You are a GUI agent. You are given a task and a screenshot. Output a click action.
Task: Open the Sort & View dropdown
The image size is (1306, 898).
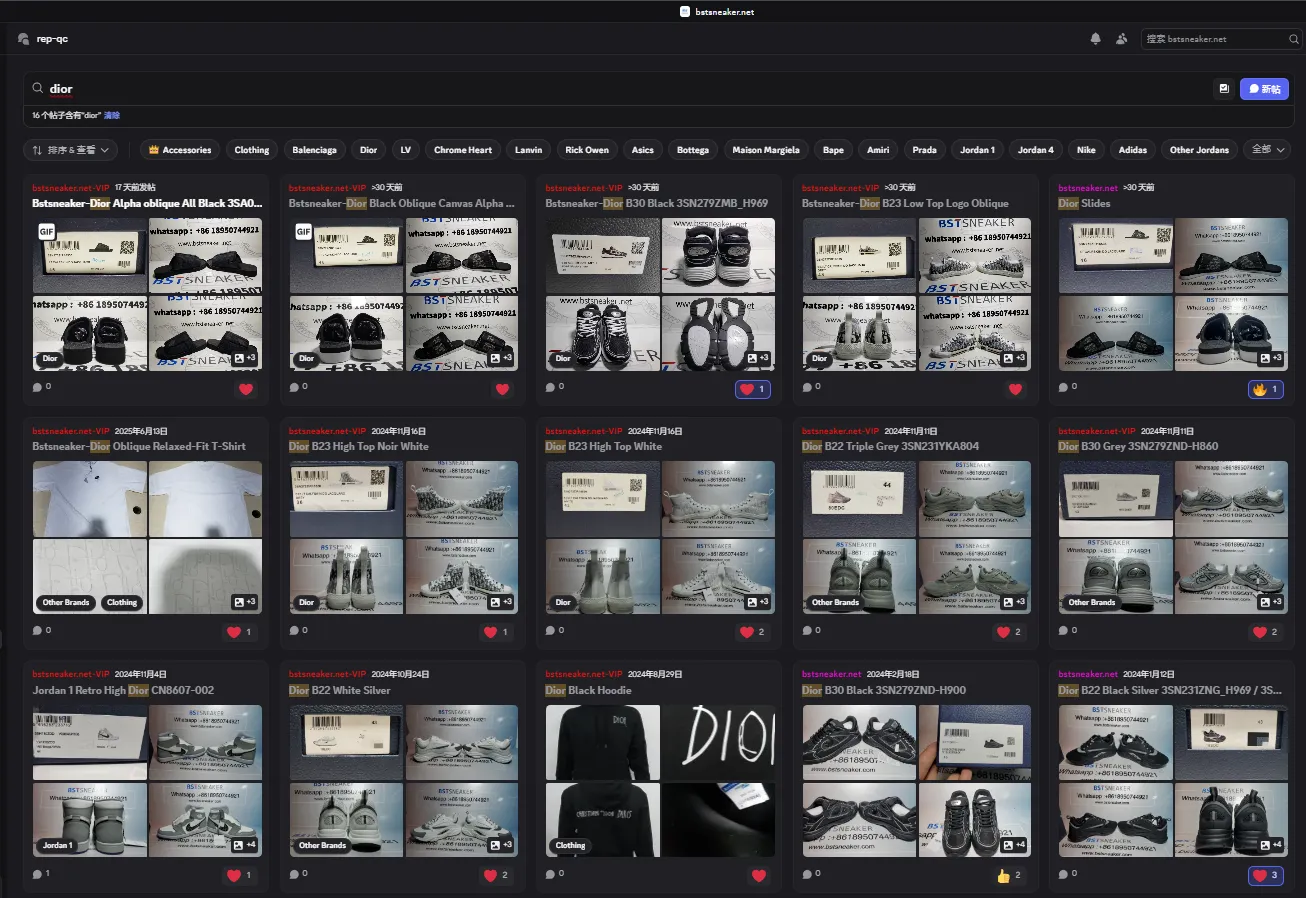coord(70,150)
